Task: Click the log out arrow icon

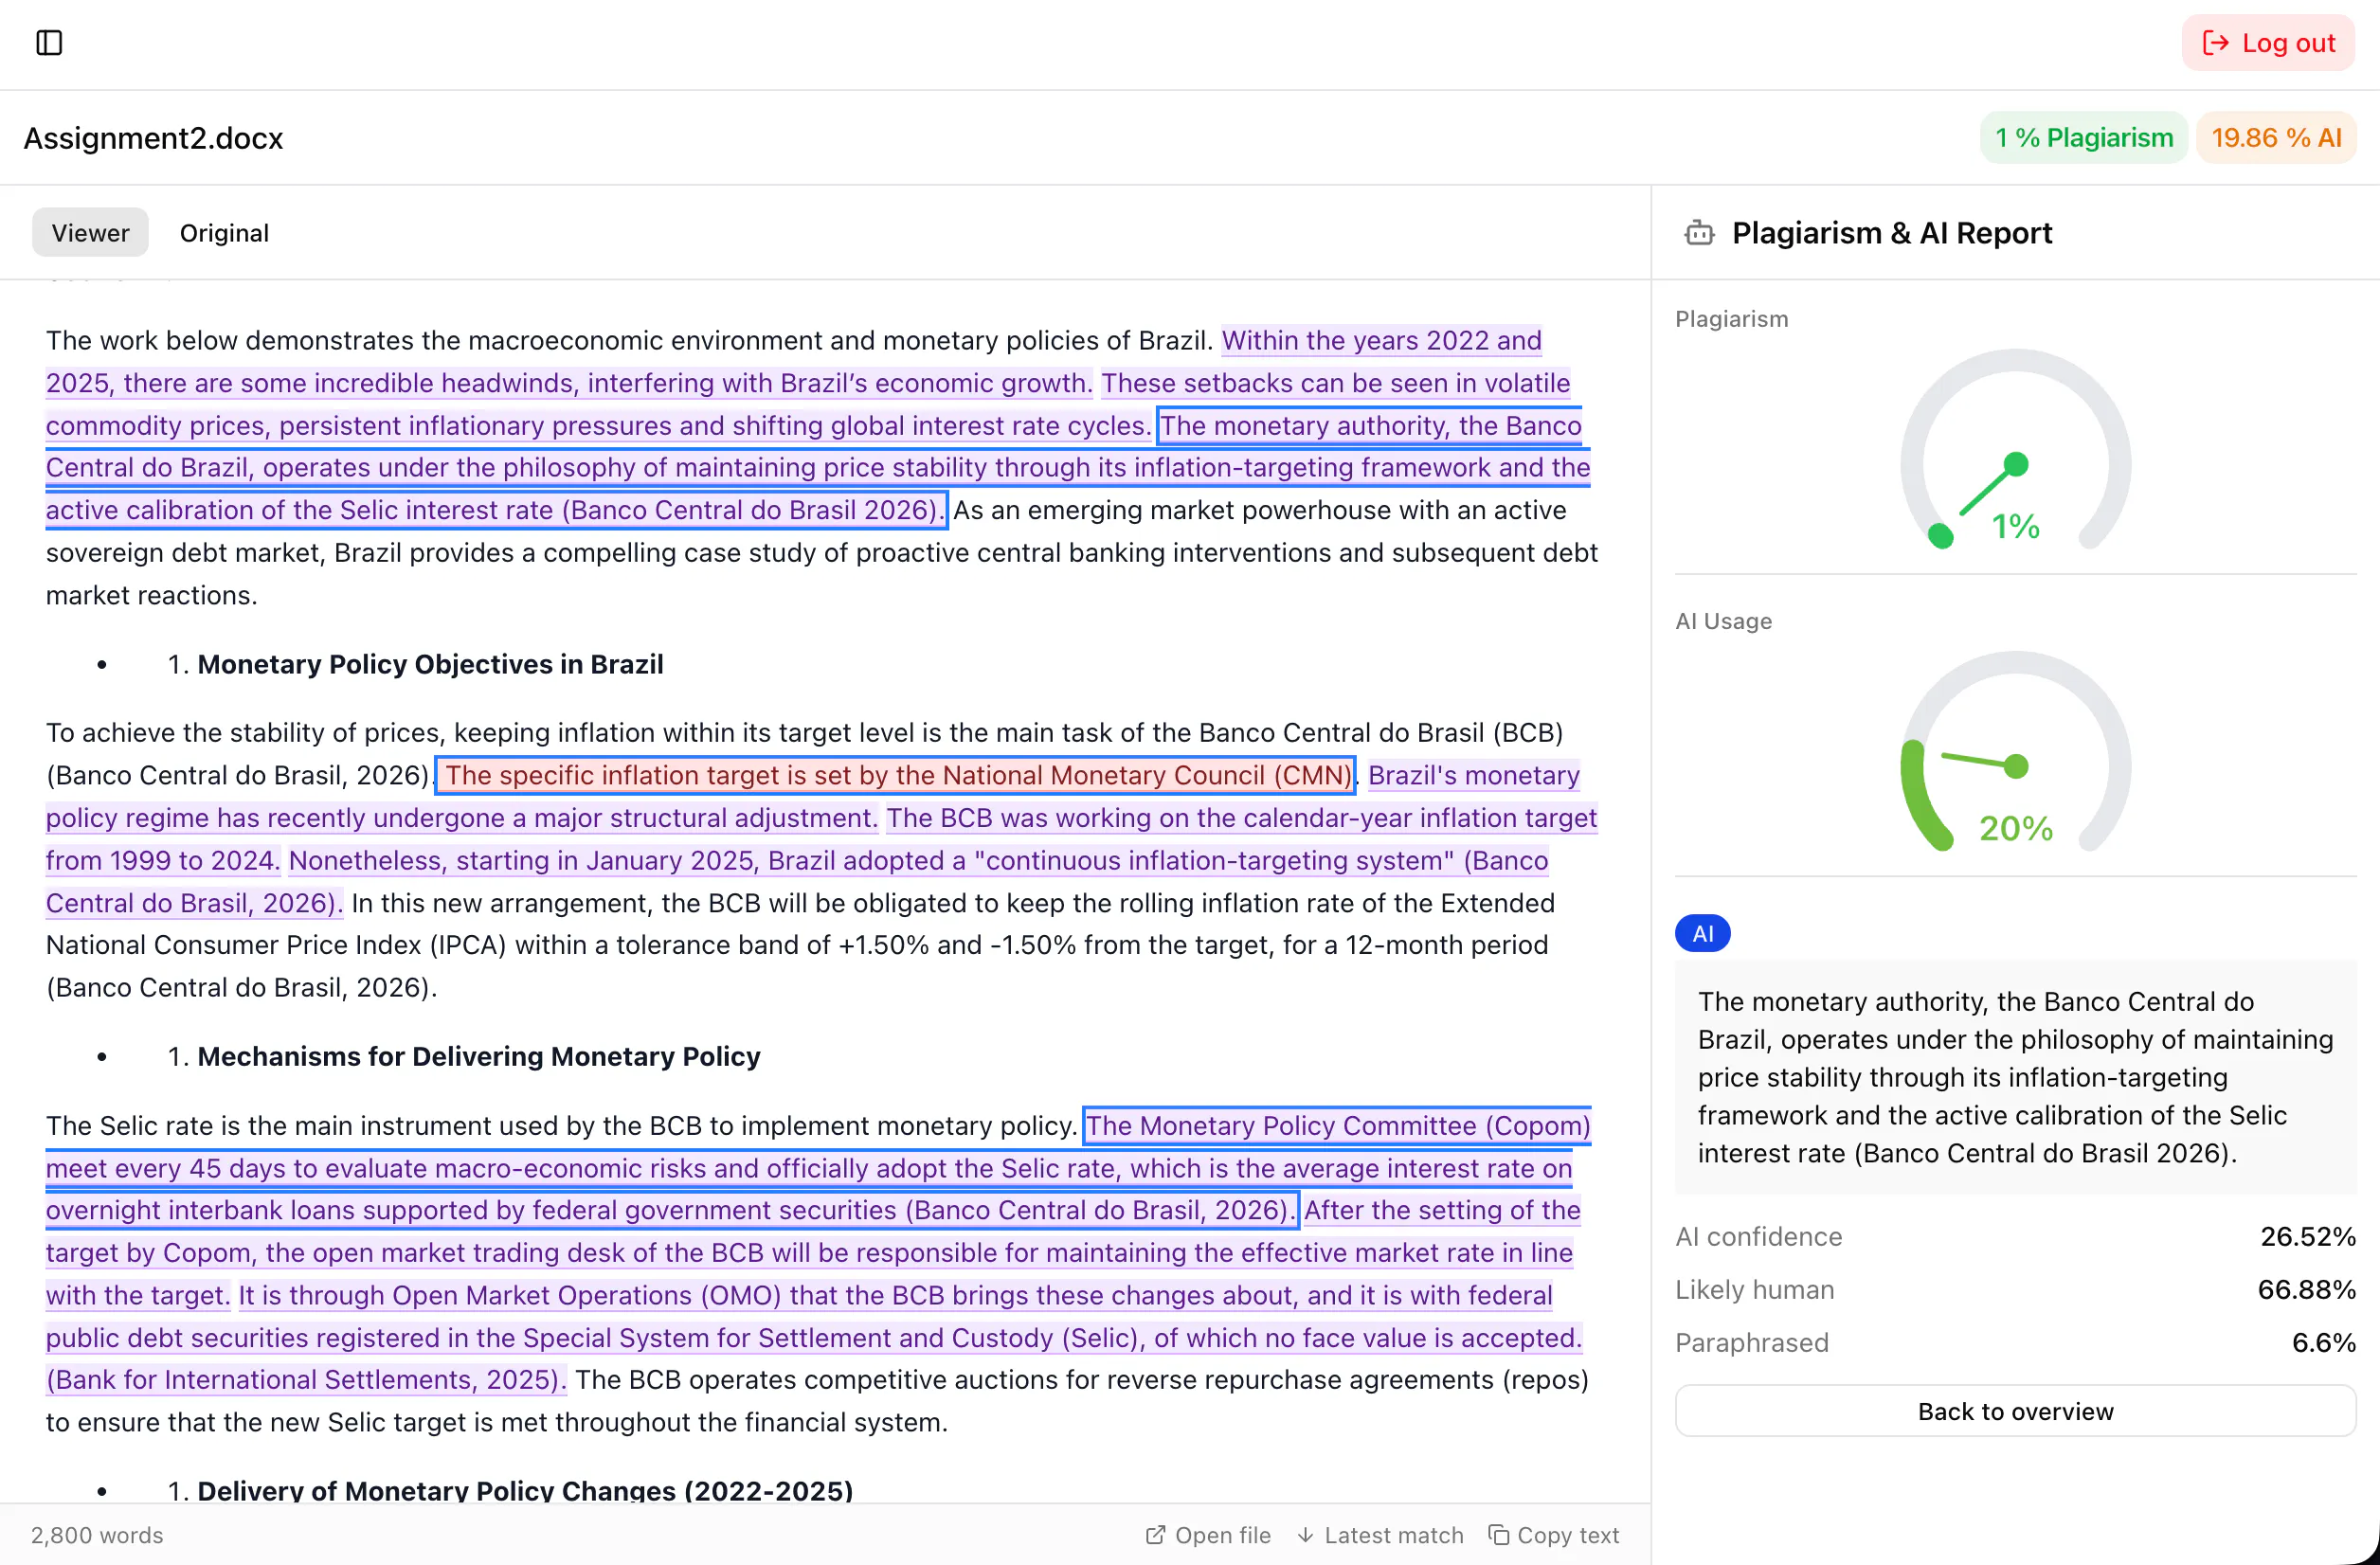Action: 2215,43
